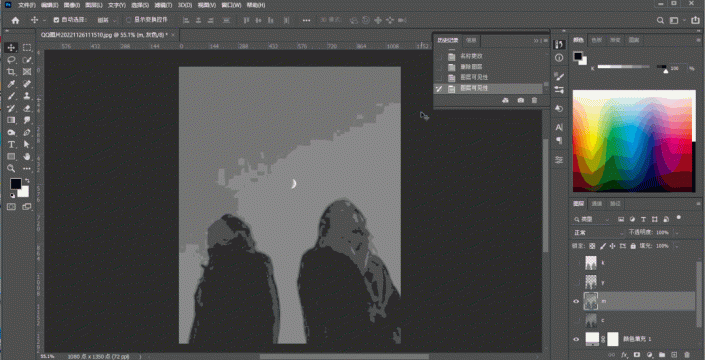Open the blend mode dropdown 正常

598,233
